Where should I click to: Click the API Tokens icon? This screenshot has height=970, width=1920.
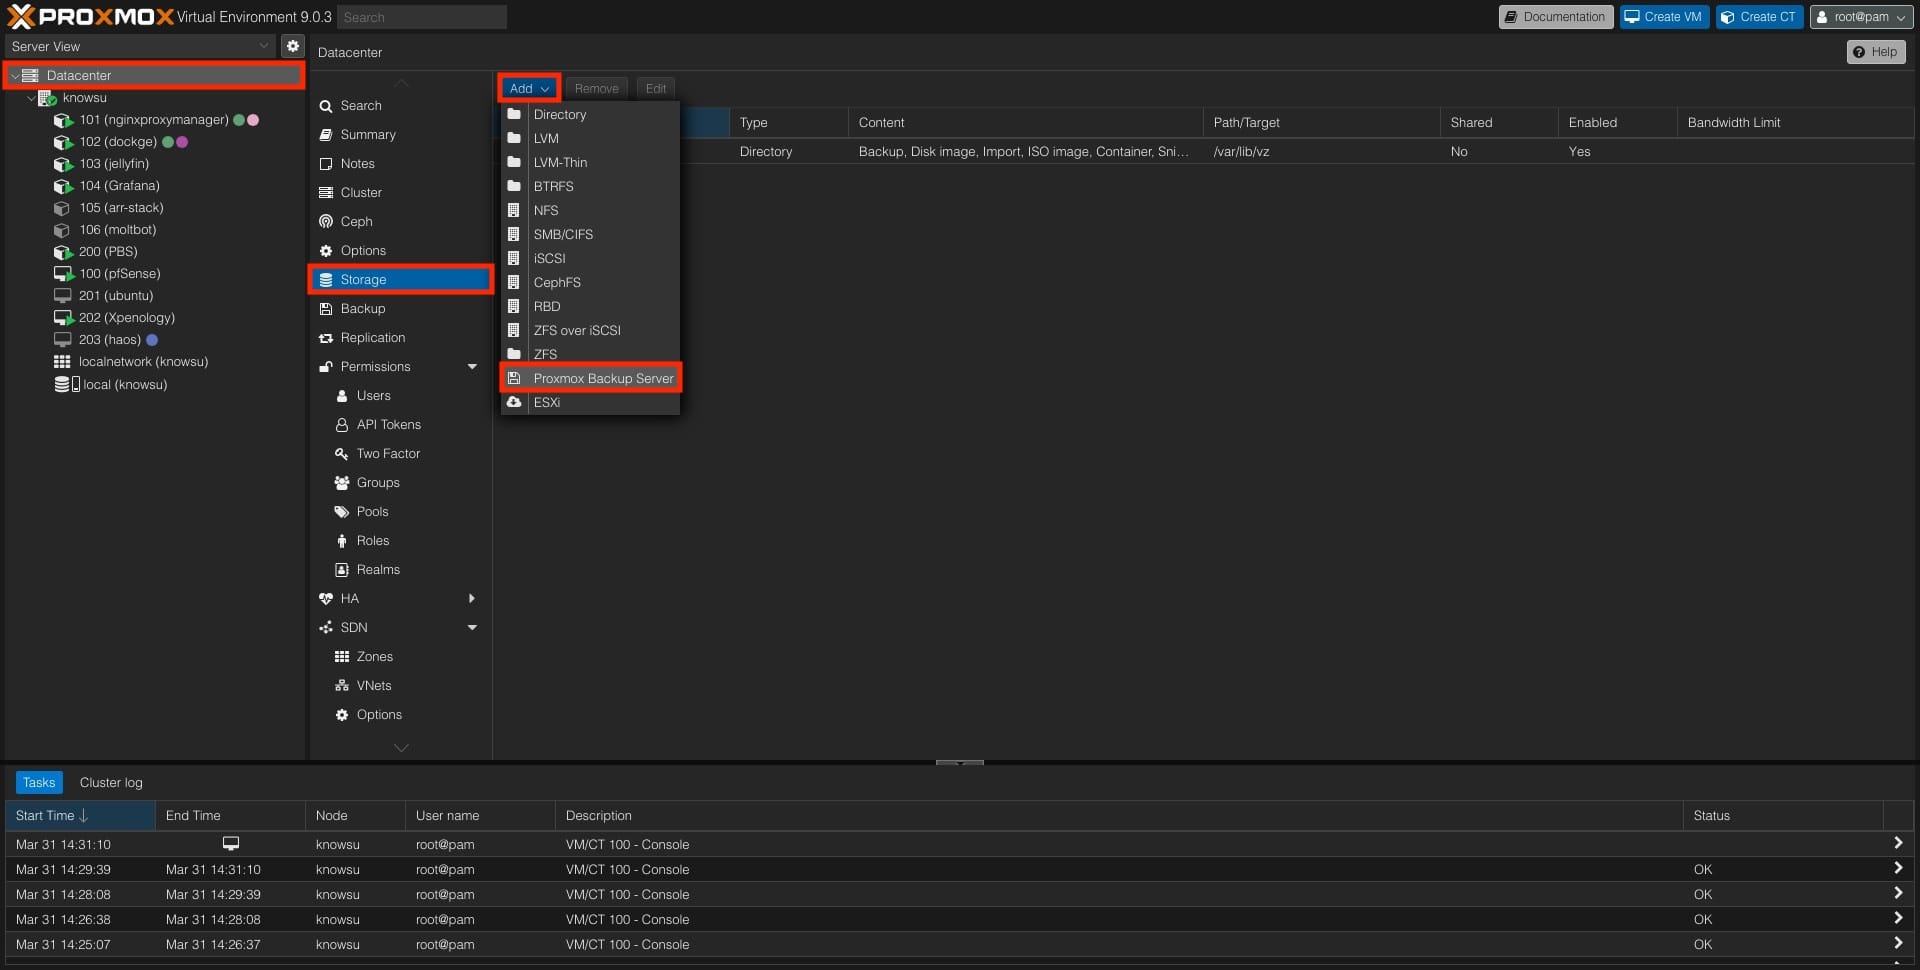(342, 425)
